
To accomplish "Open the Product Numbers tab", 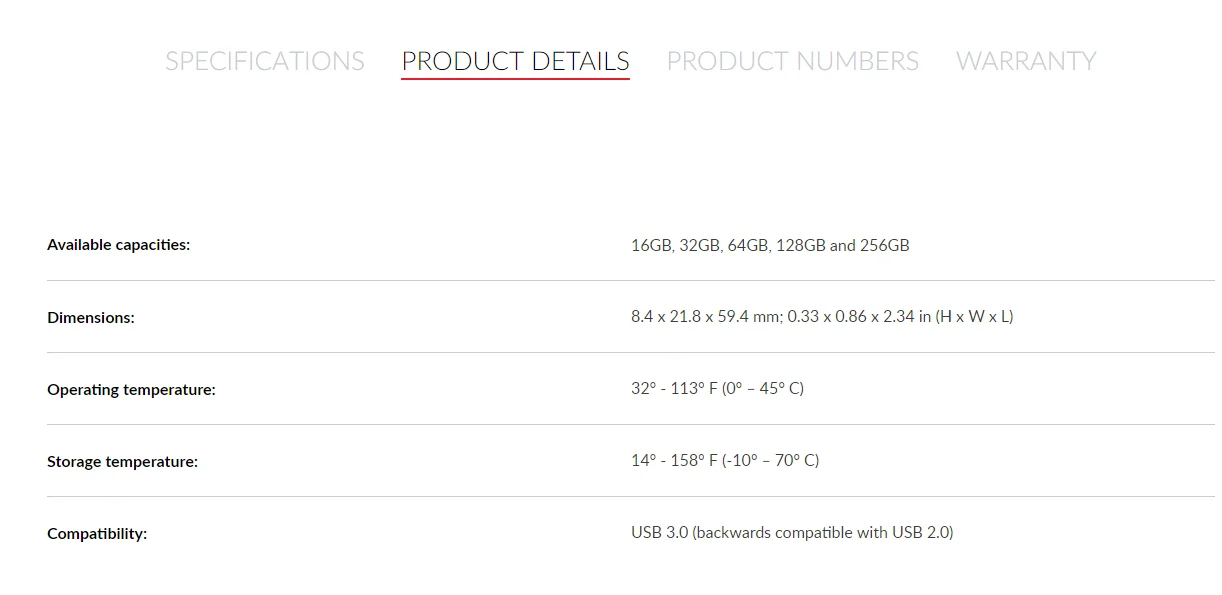I will point(792,61).
